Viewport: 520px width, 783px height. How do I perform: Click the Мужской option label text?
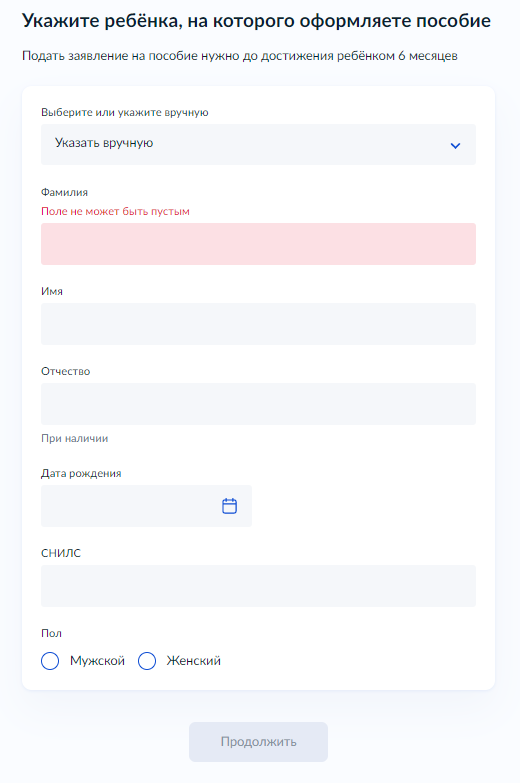97,661
